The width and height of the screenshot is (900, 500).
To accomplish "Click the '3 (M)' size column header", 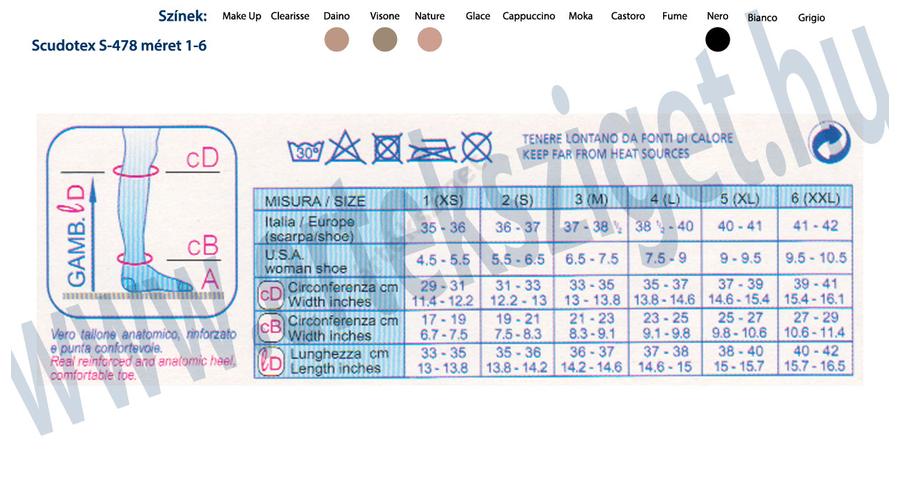I will (x=591, y=199).
